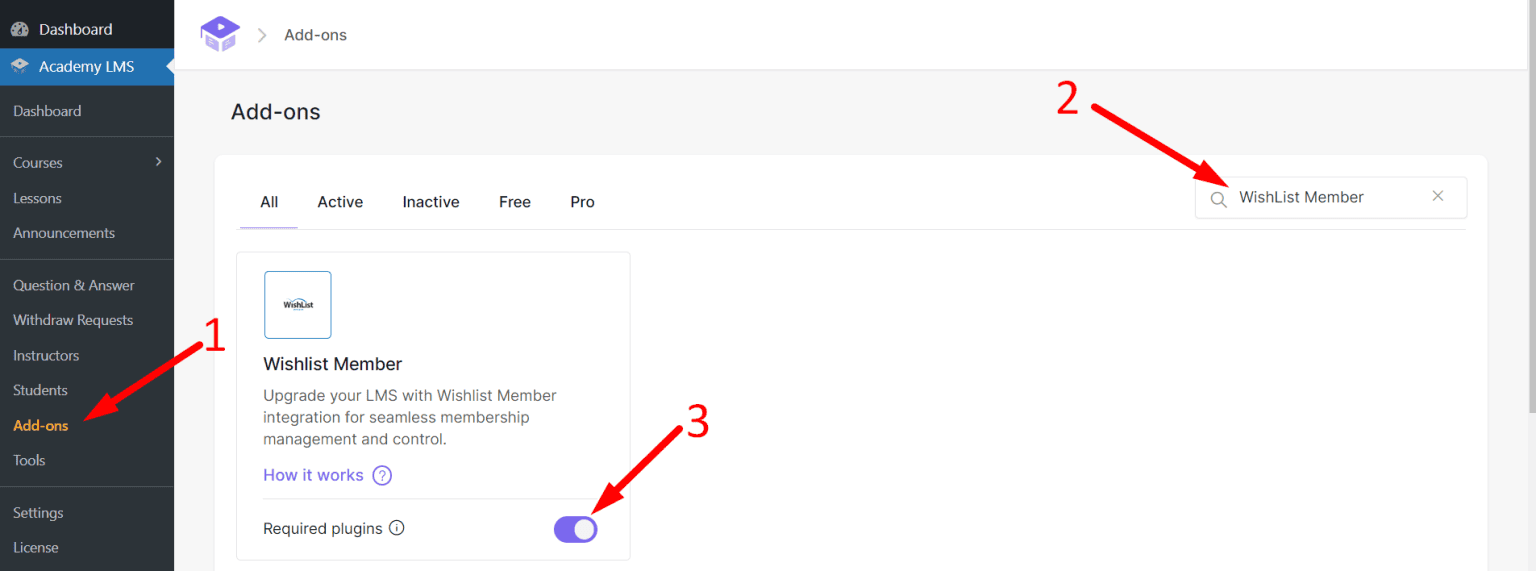
Task: Open Withdraw Requests in the sidebar
Action: click(x=73, y=320)
